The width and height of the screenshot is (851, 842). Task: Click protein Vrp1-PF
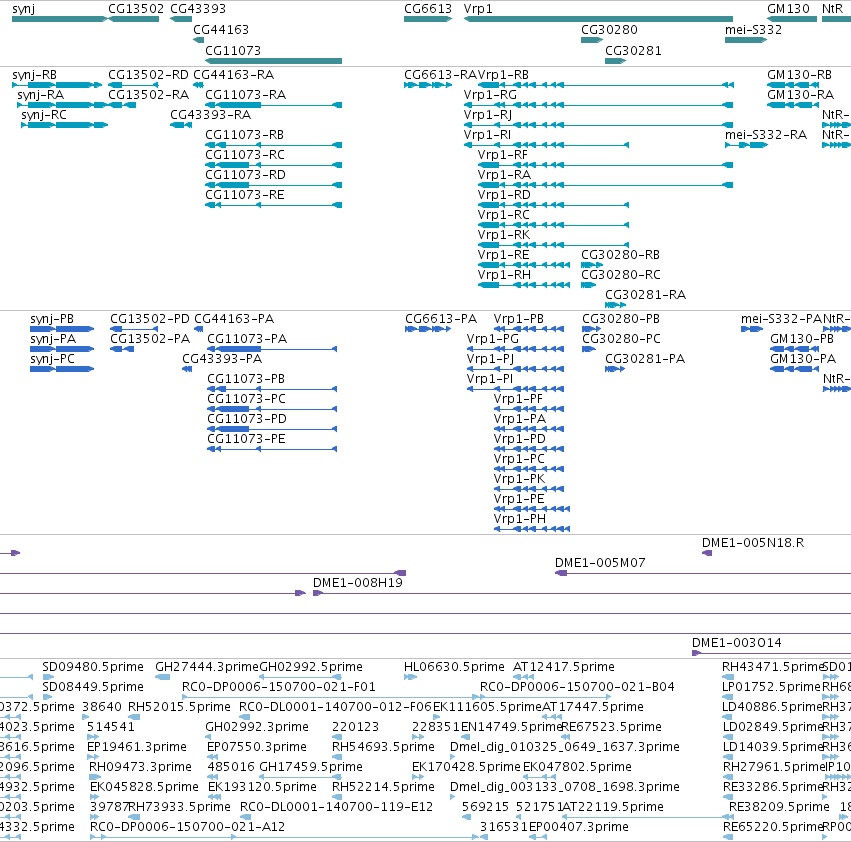pos(518,399)
